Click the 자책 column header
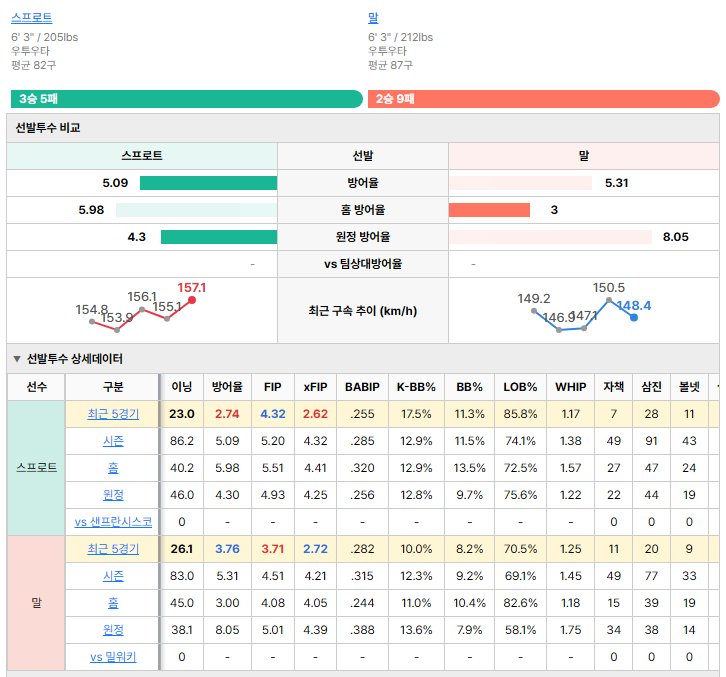726x677 pixels. click(613, 387)
